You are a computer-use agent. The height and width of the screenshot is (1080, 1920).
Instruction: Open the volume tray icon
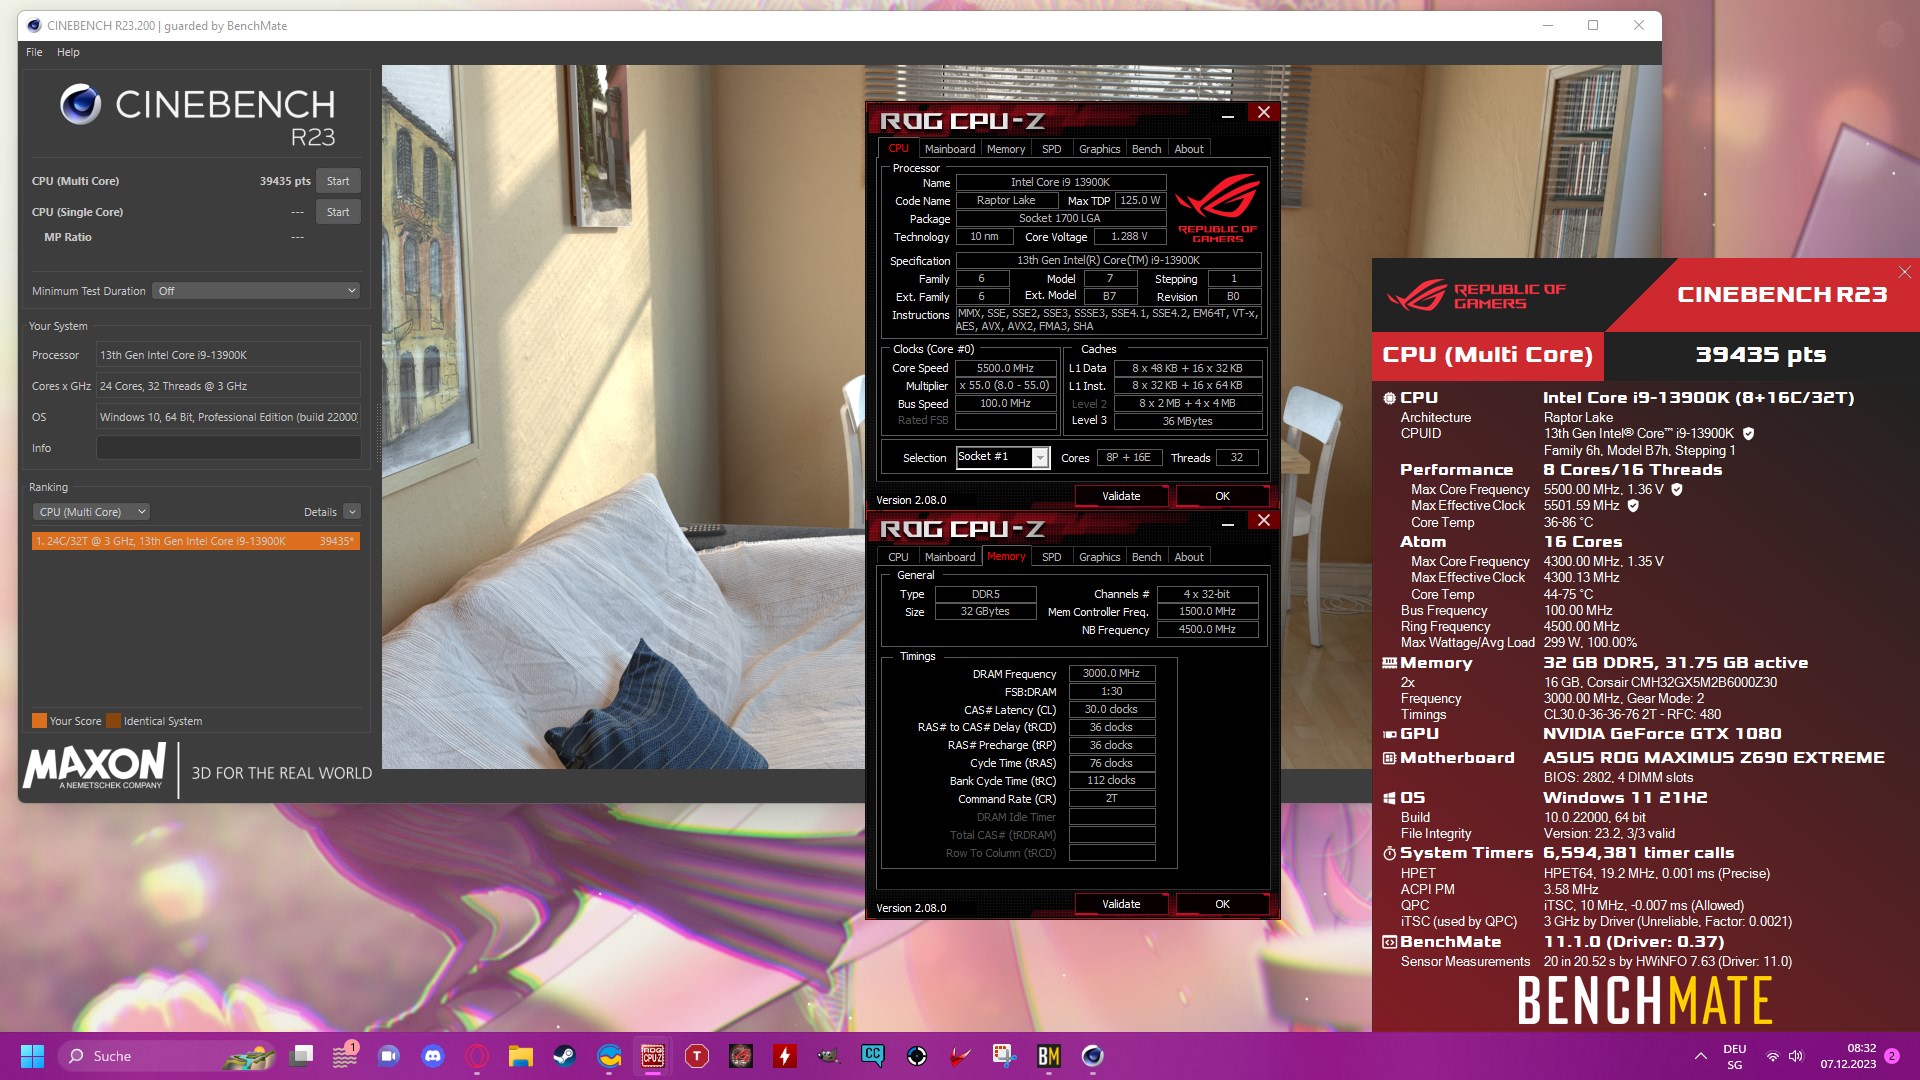1796,1056
